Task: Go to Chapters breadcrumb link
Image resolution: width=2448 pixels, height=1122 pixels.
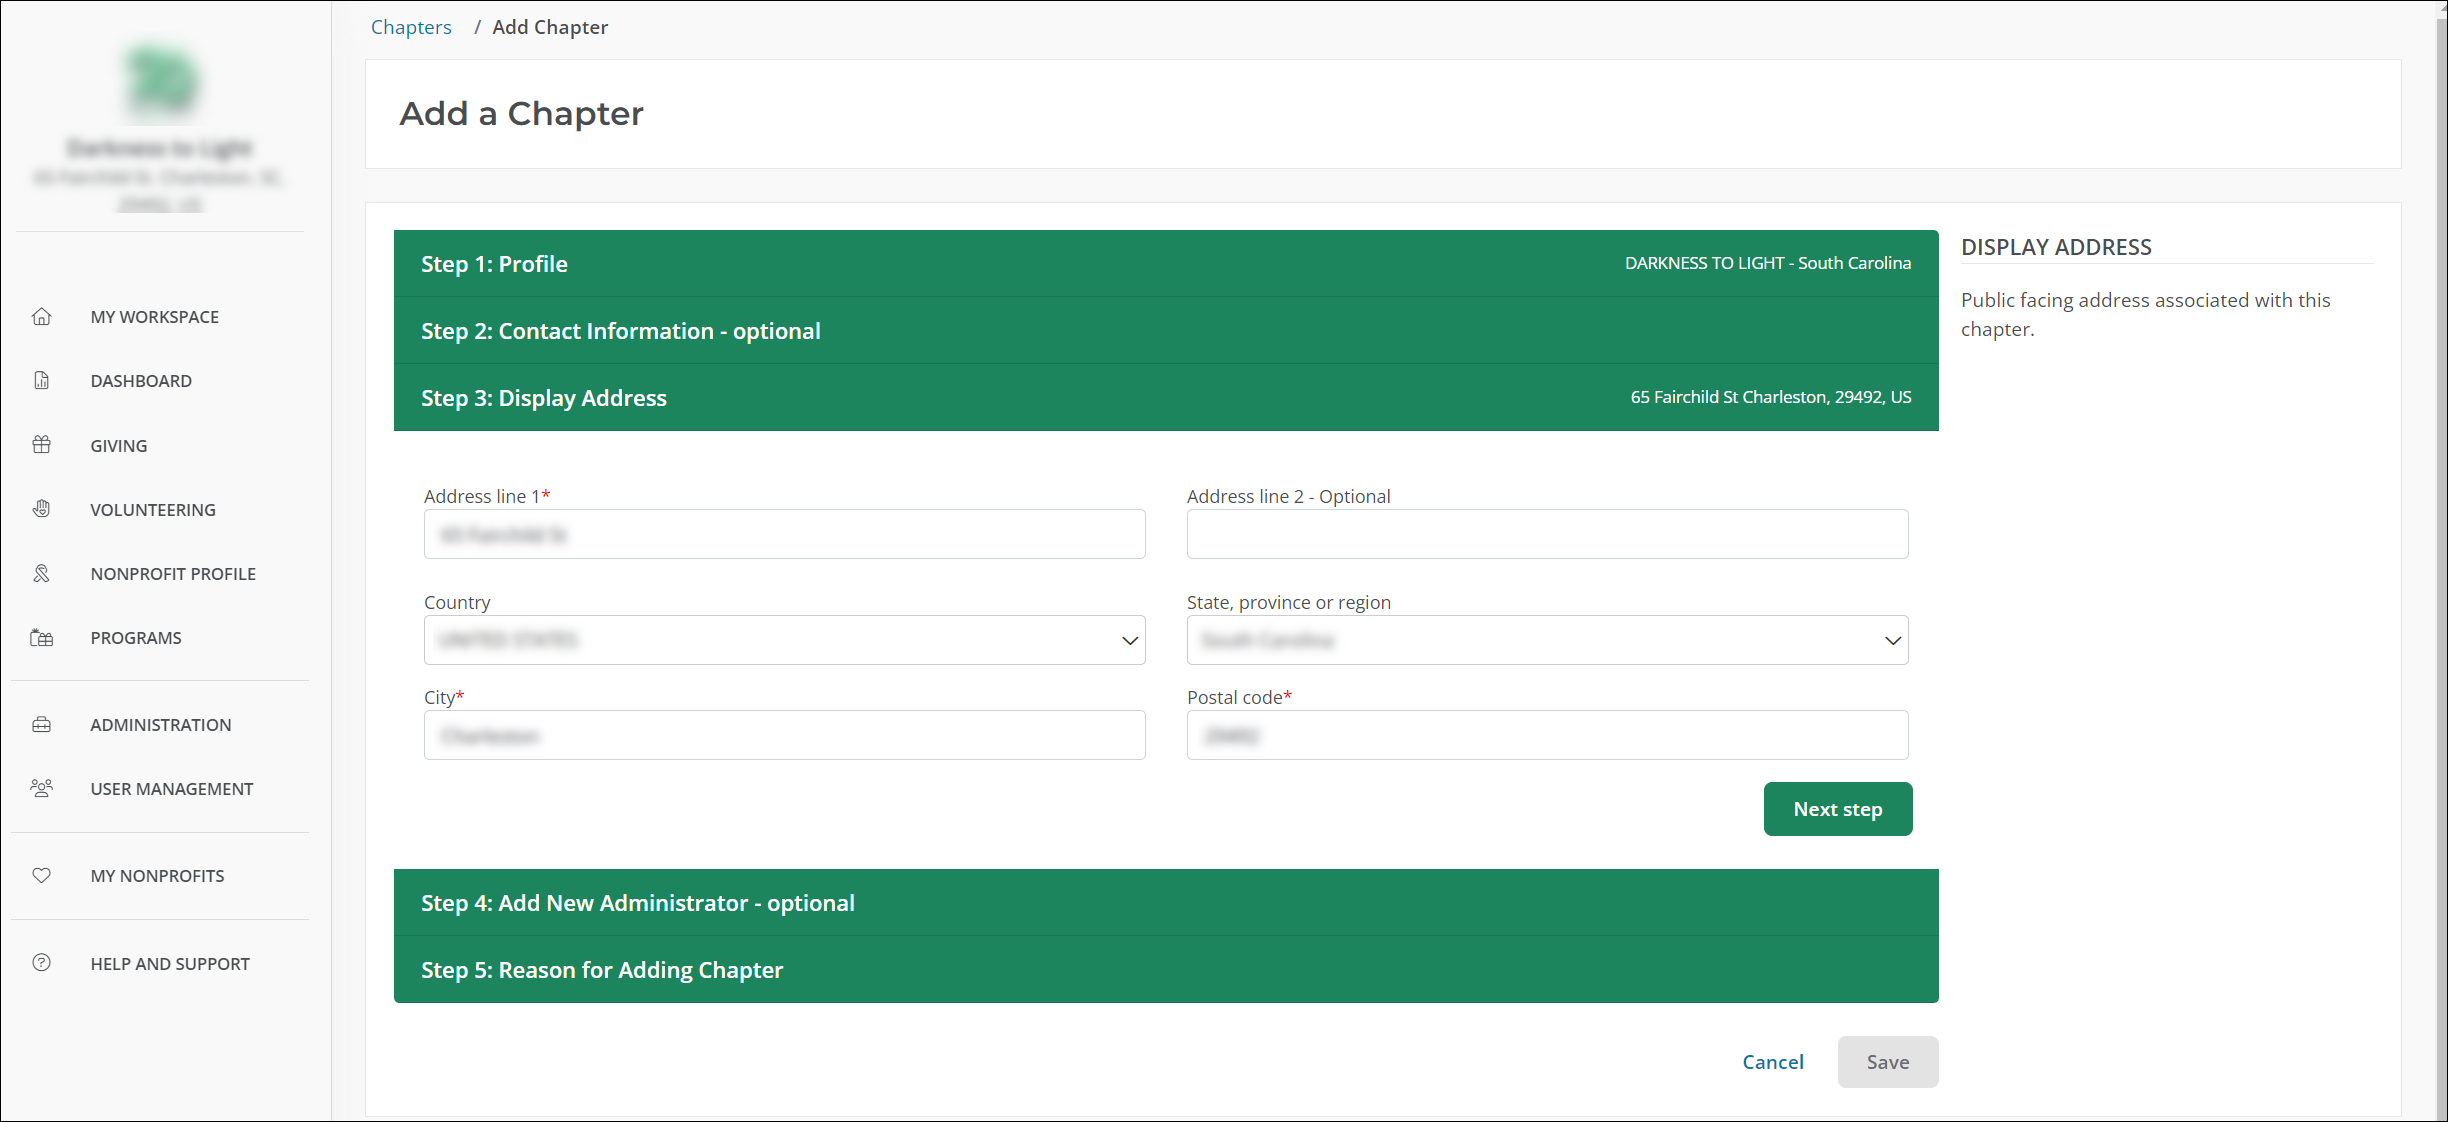Action: coord(411,27)
